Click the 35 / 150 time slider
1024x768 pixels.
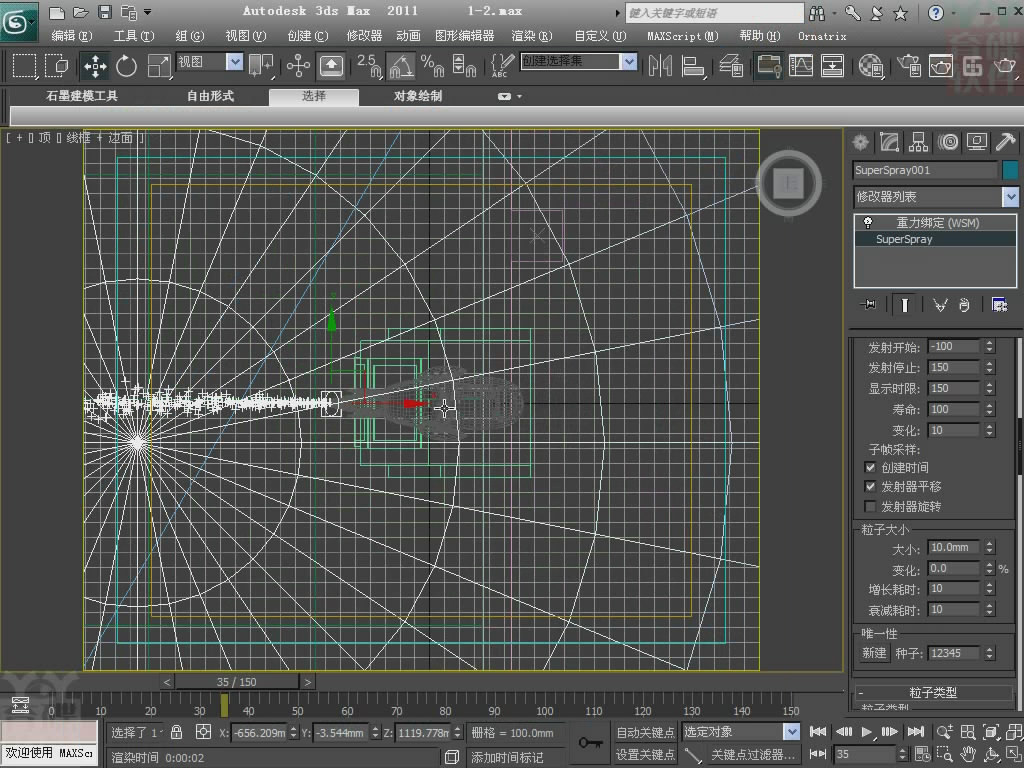click(x=236, y=682)
